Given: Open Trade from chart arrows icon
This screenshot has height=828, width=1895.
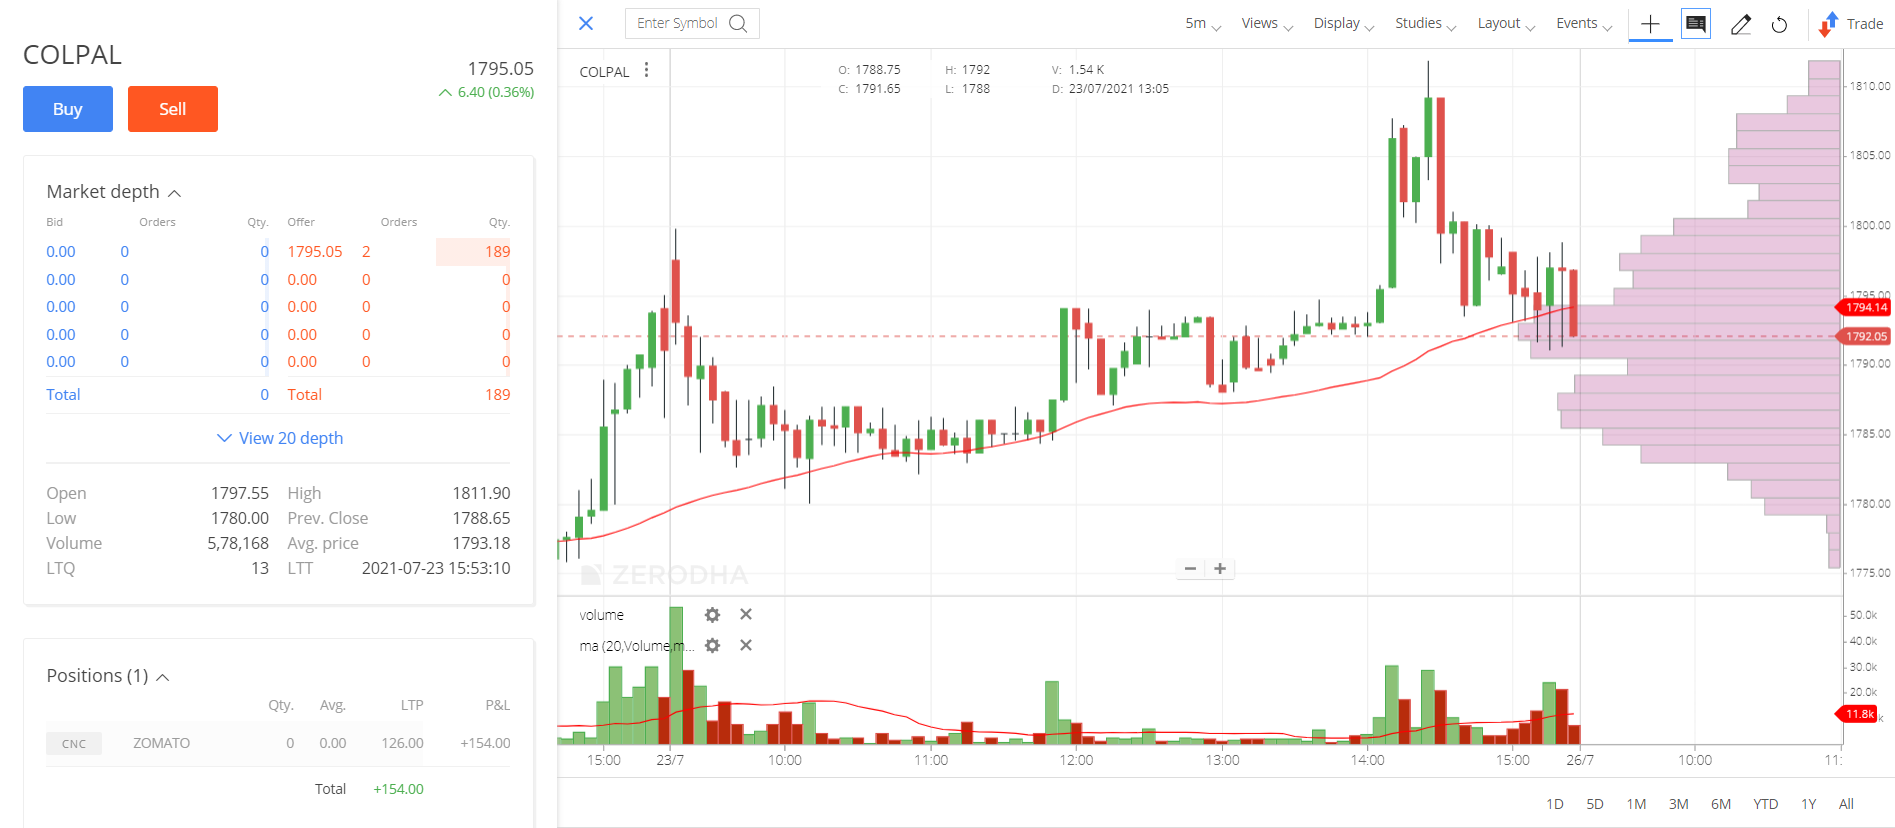Looking at the screenshot, I should (1828, 24).
